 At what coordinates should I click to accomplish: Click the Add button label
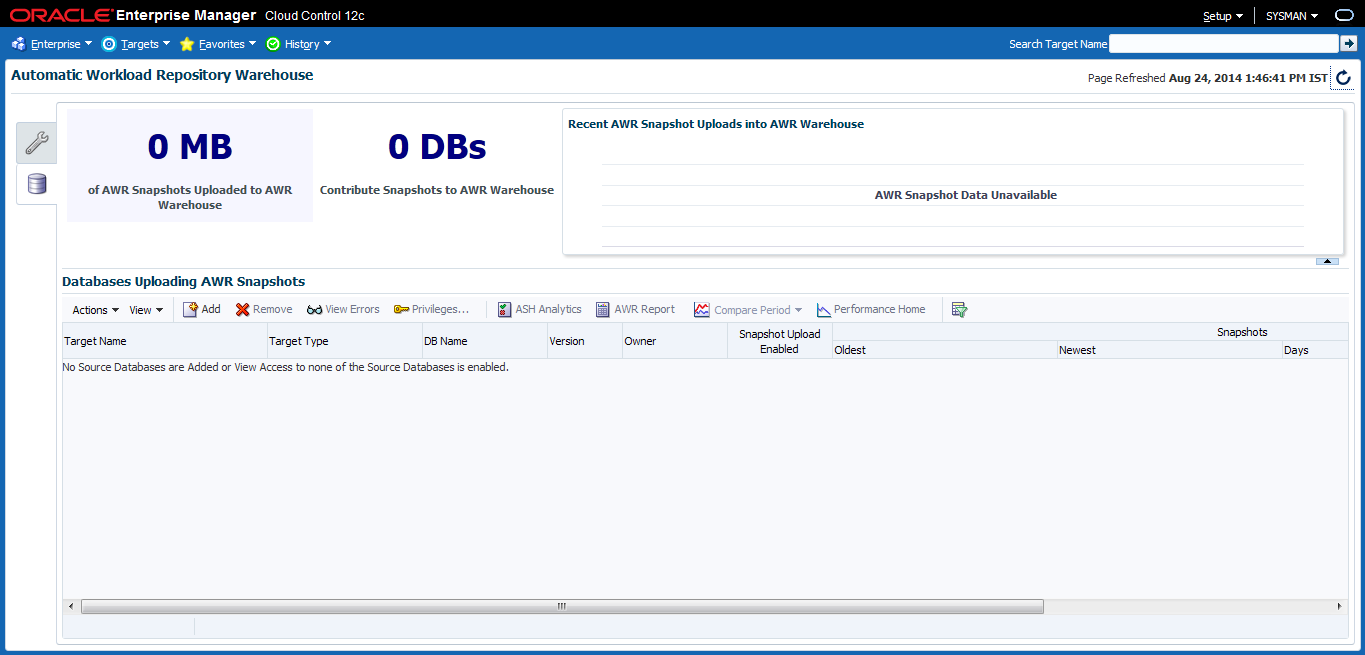(211, 309)
